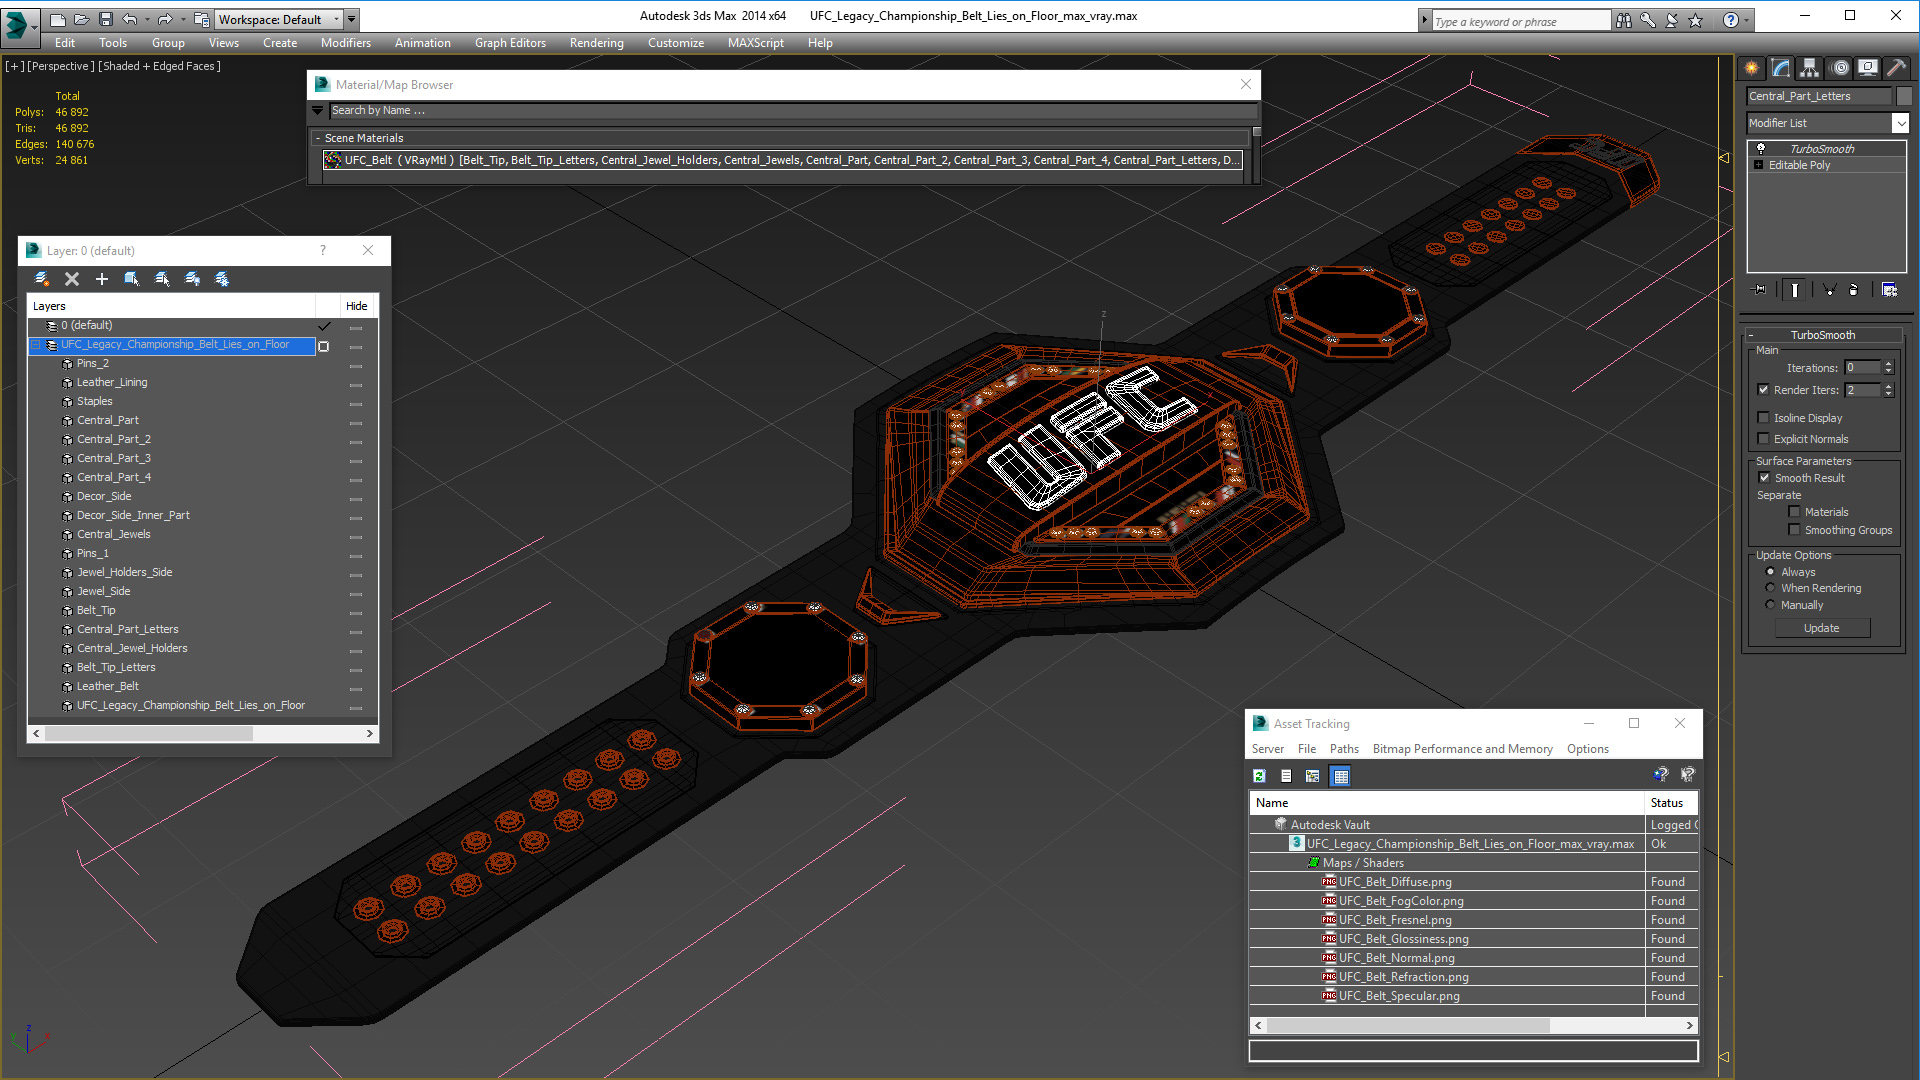
Task: Click the Pin Stack icon
Action: click(1760, 289)
